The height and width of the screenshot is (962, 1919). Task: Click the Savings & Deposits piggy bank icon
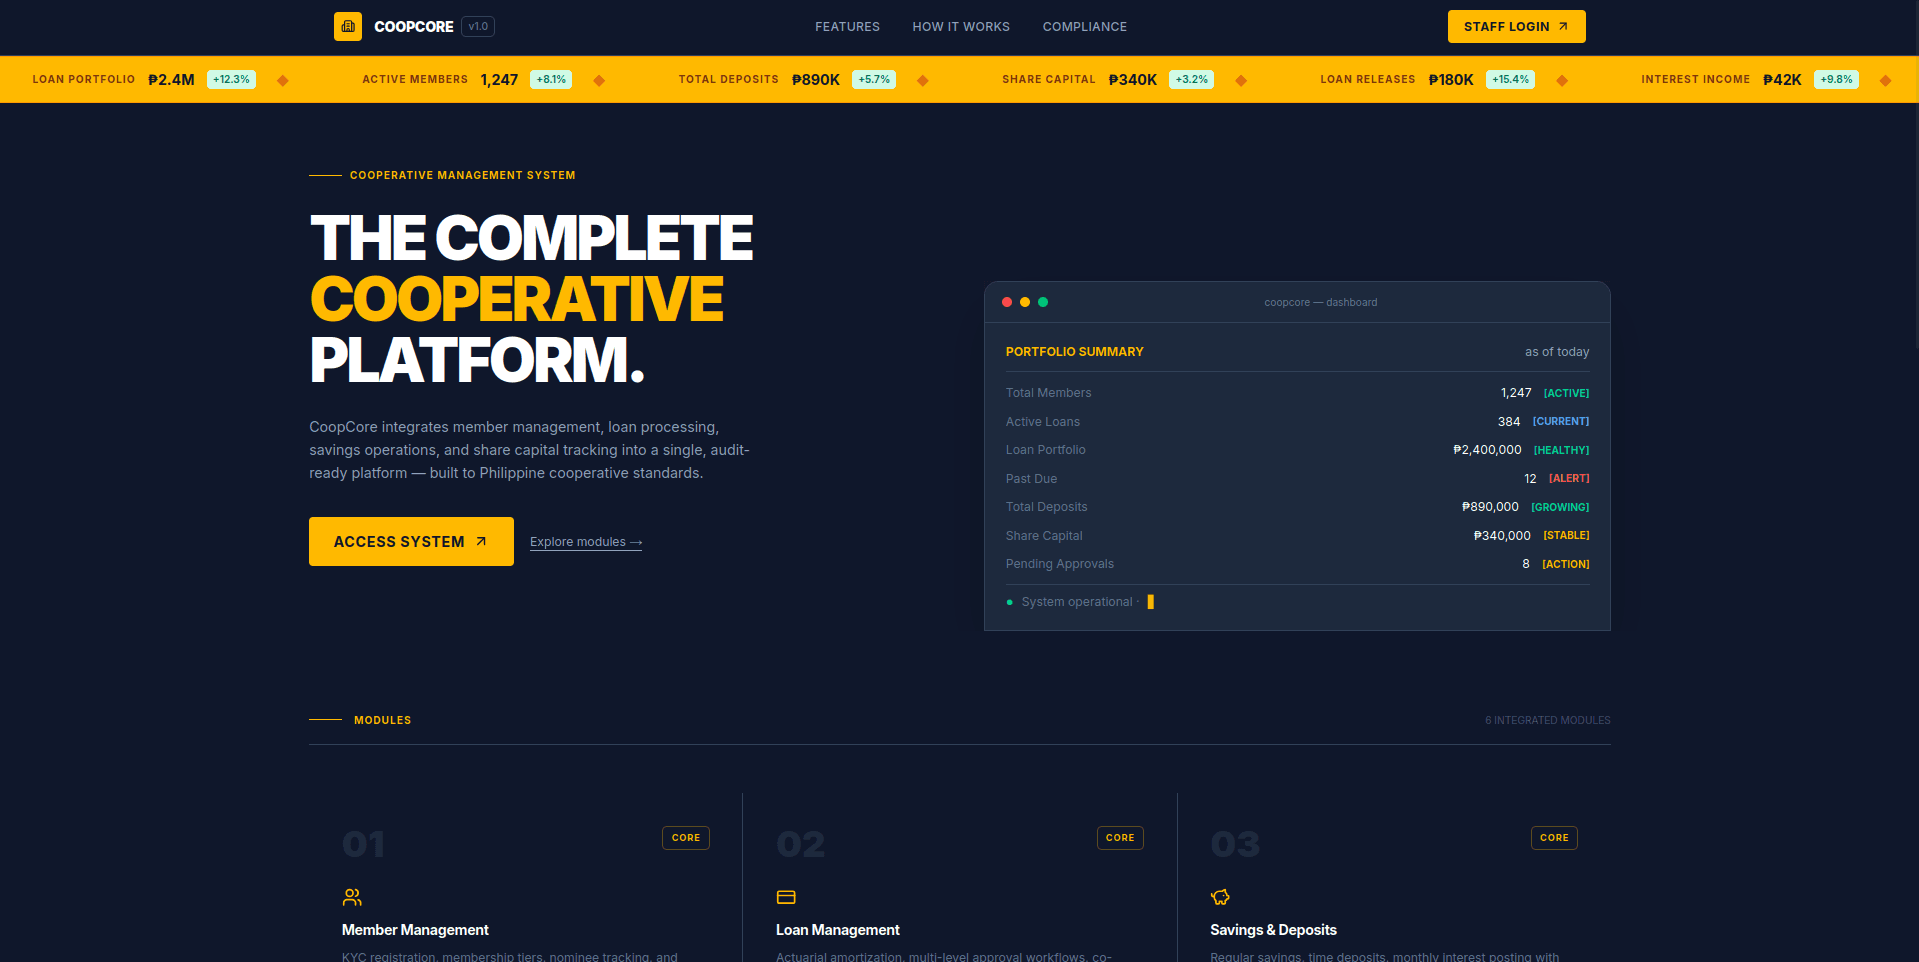click(1220, 896)
